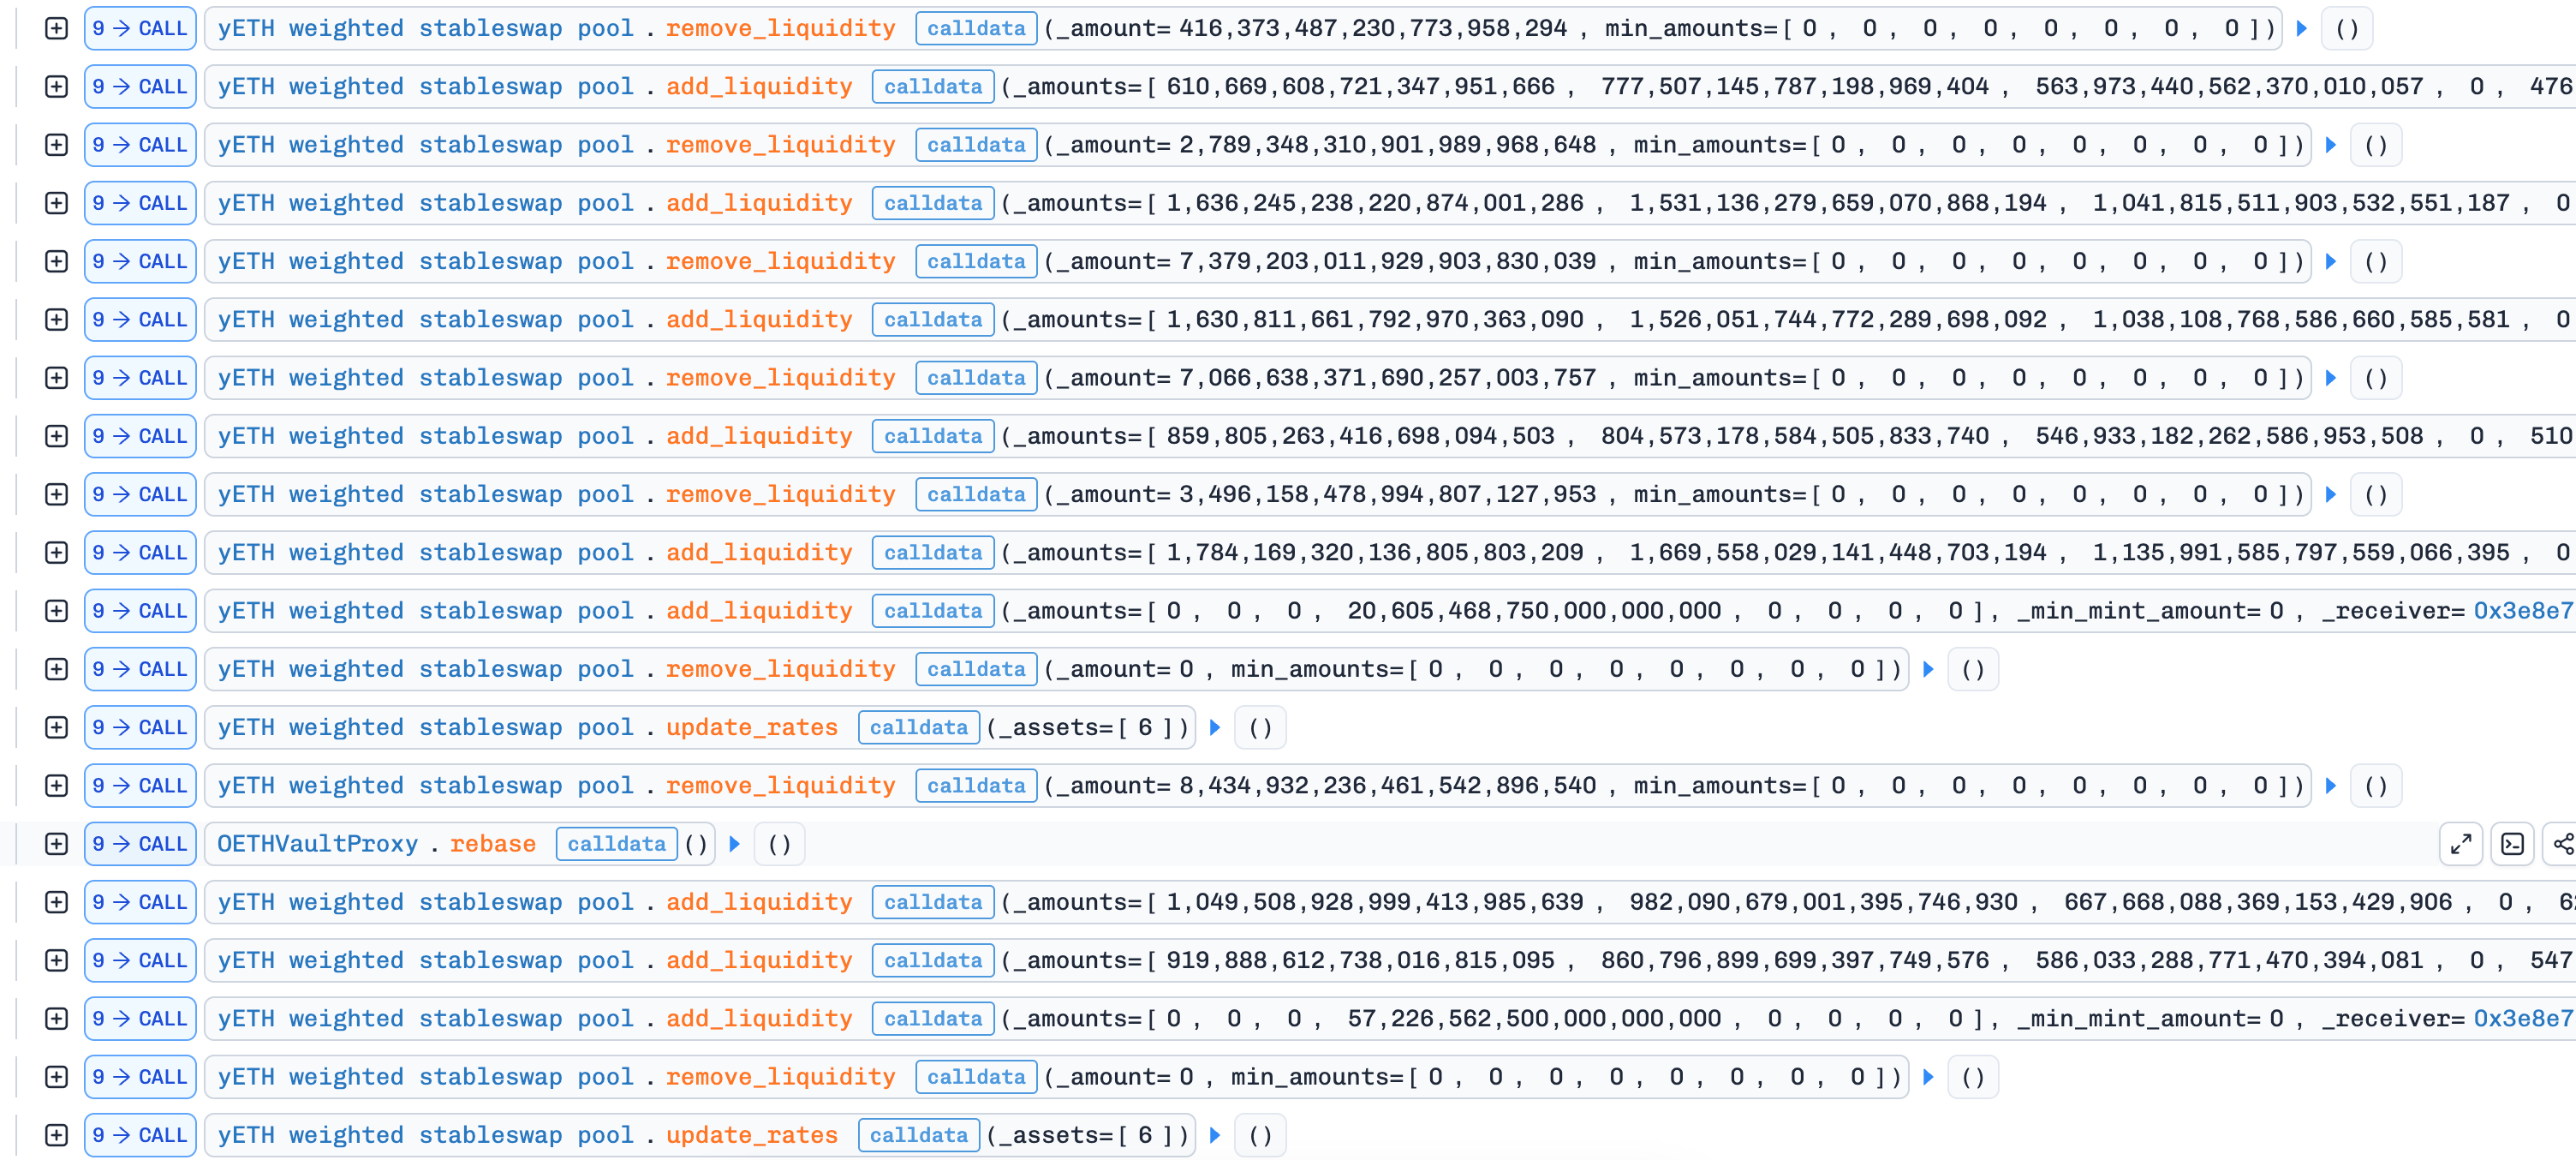
Task: Click the 0x3e8e7 receiver address on 20,605,468,750 row
Action: [2522, 611]
